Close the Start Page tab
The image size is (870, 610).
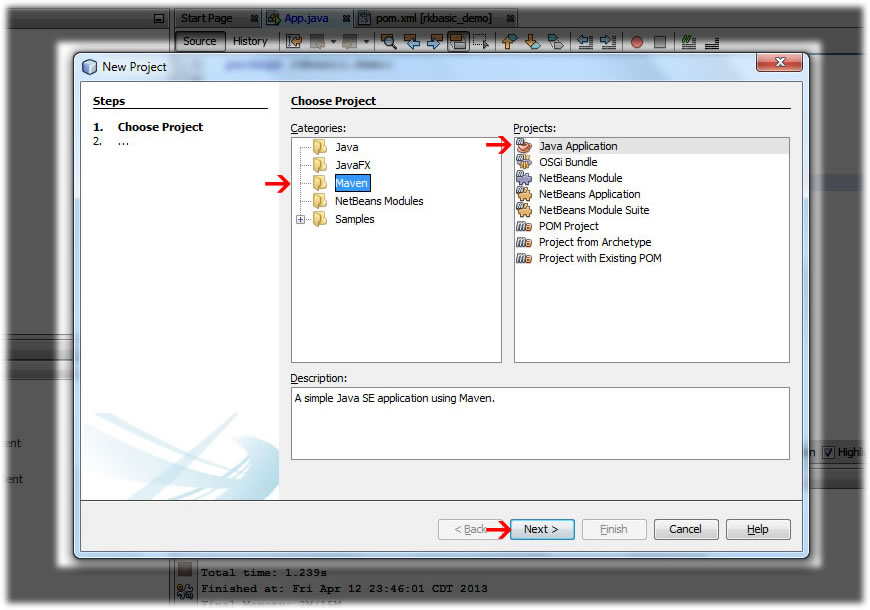[x=254, y=19]
